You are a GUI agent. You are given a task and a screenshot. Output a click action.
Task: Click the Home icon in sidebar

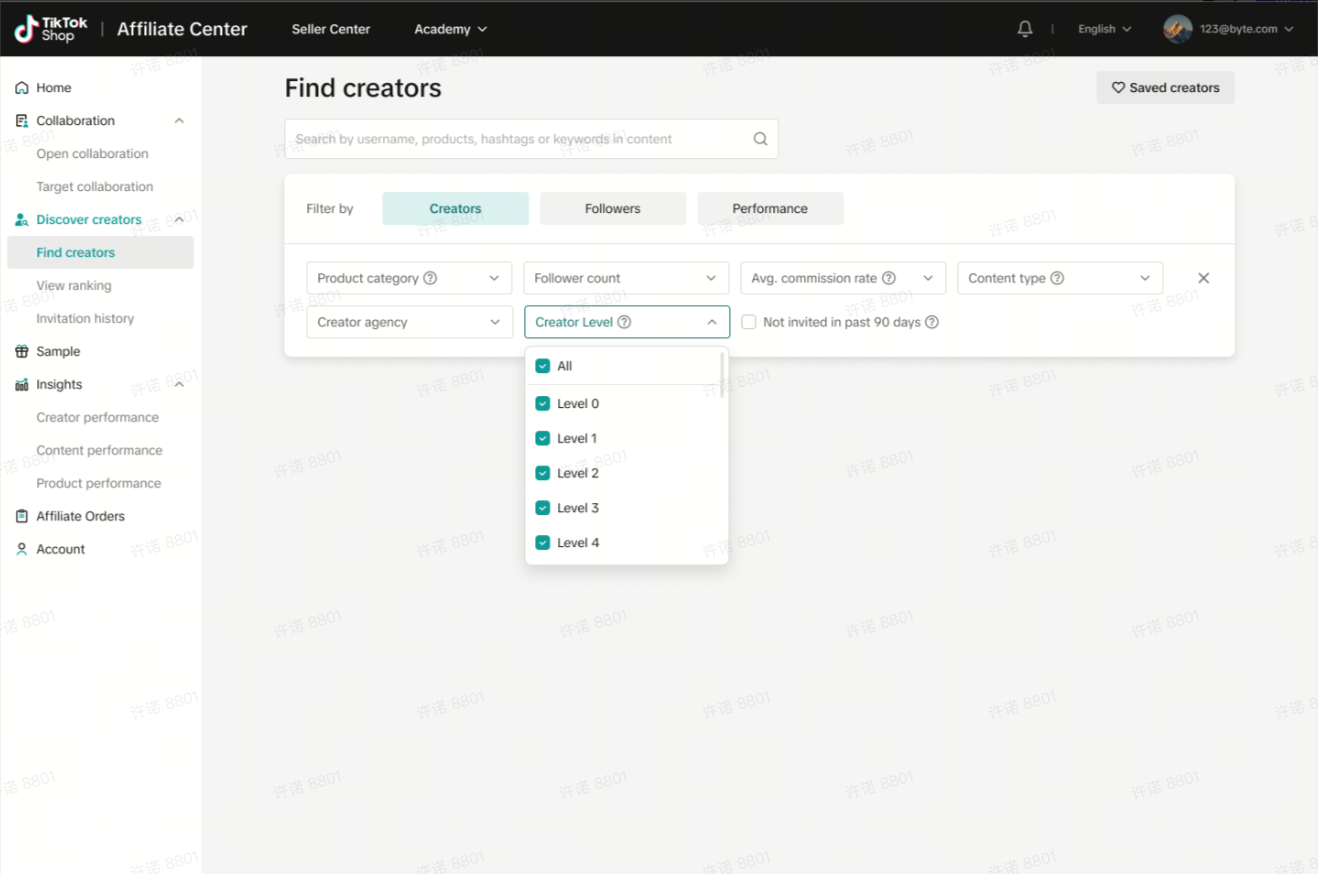pyautogui.click(x=22, y=88)
